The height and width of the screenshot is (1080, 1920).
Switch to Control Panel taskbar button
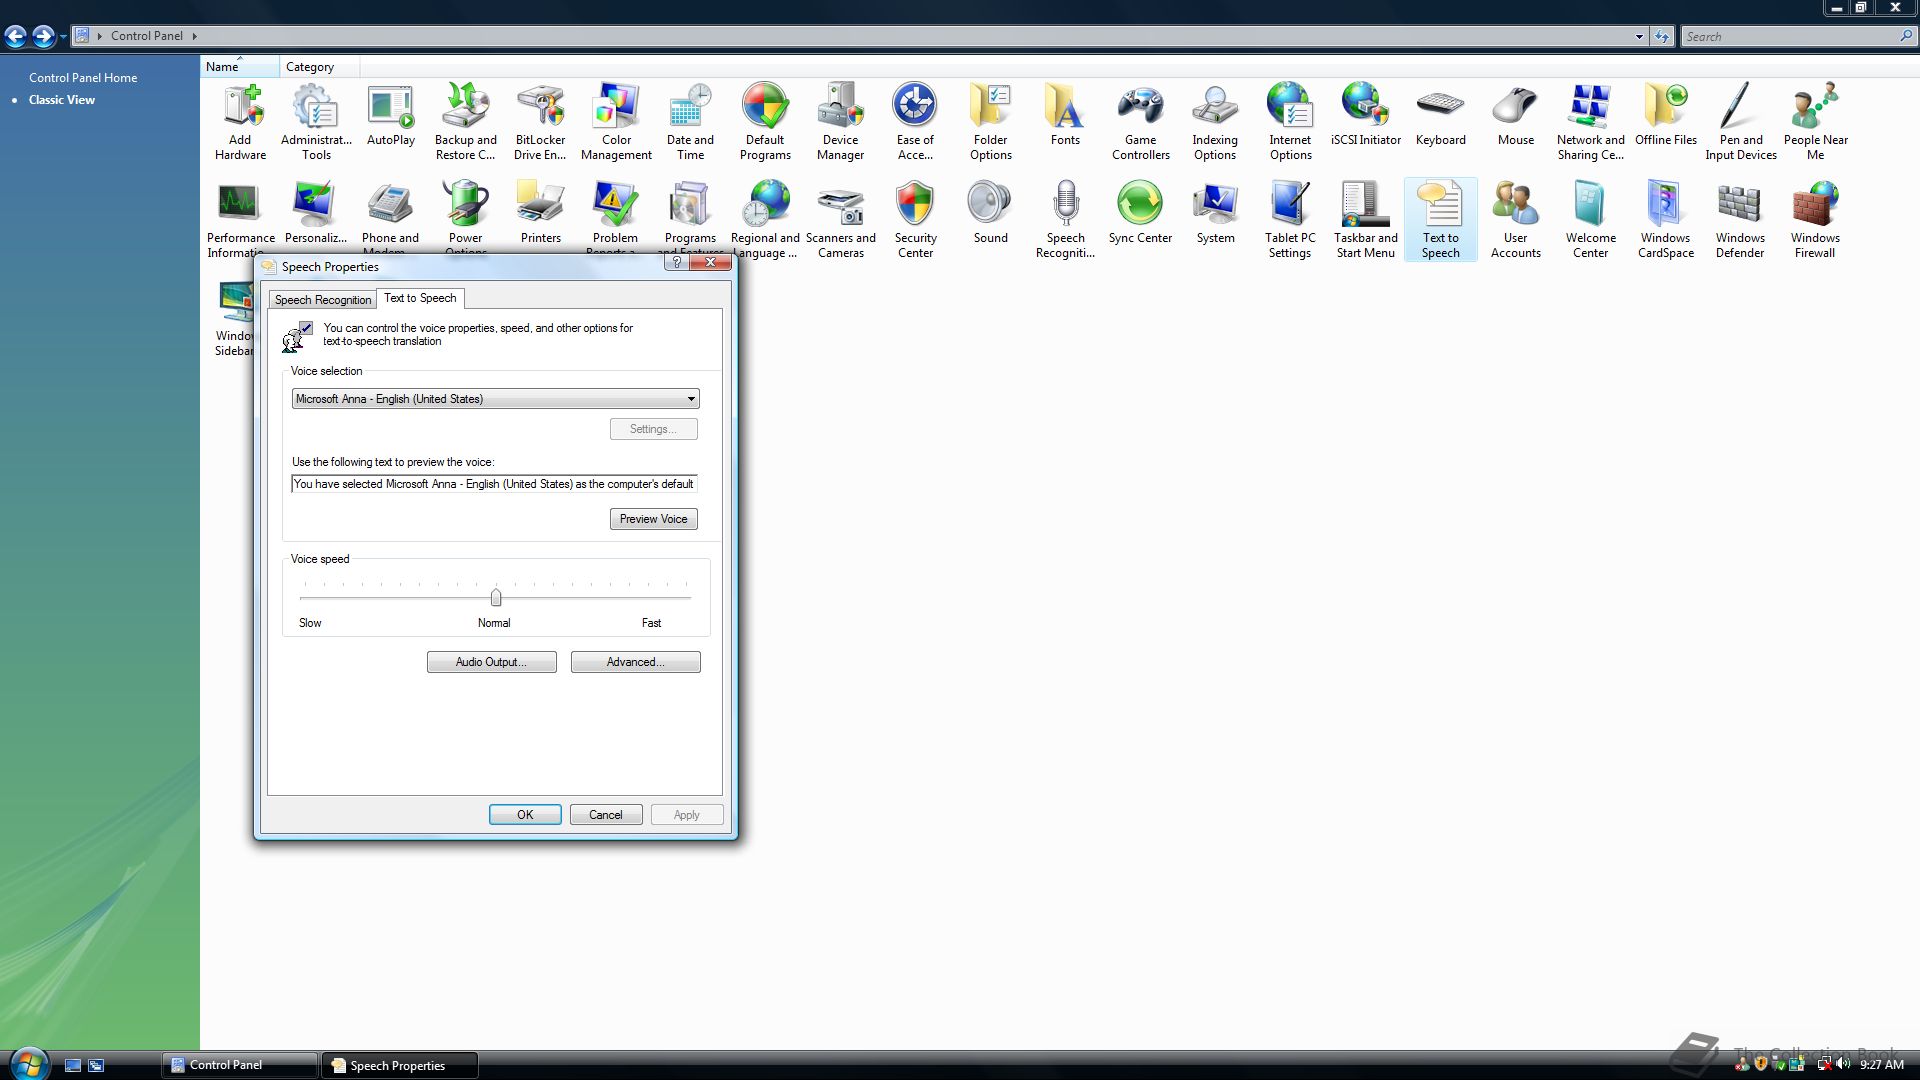(x=240, y=1065)
